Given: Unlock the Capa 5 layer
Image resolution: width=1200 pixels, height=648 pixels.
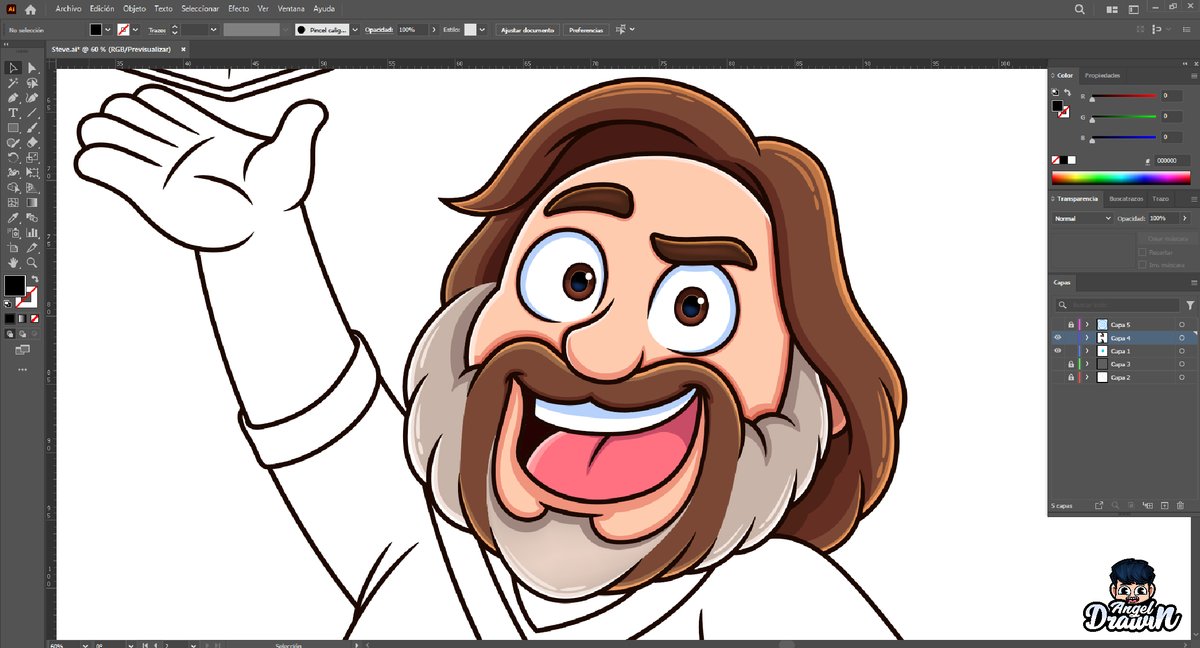Looking at the screenshot, I should coord(1071,325).
